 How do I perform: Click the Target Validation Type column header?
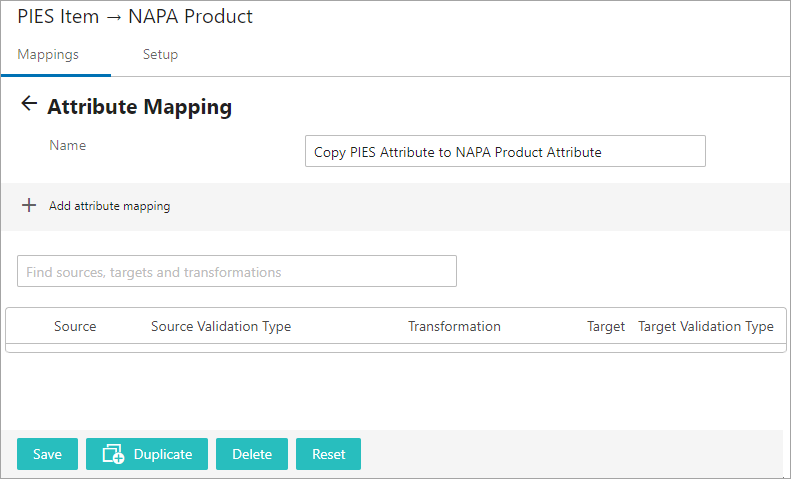click(705, 327)
